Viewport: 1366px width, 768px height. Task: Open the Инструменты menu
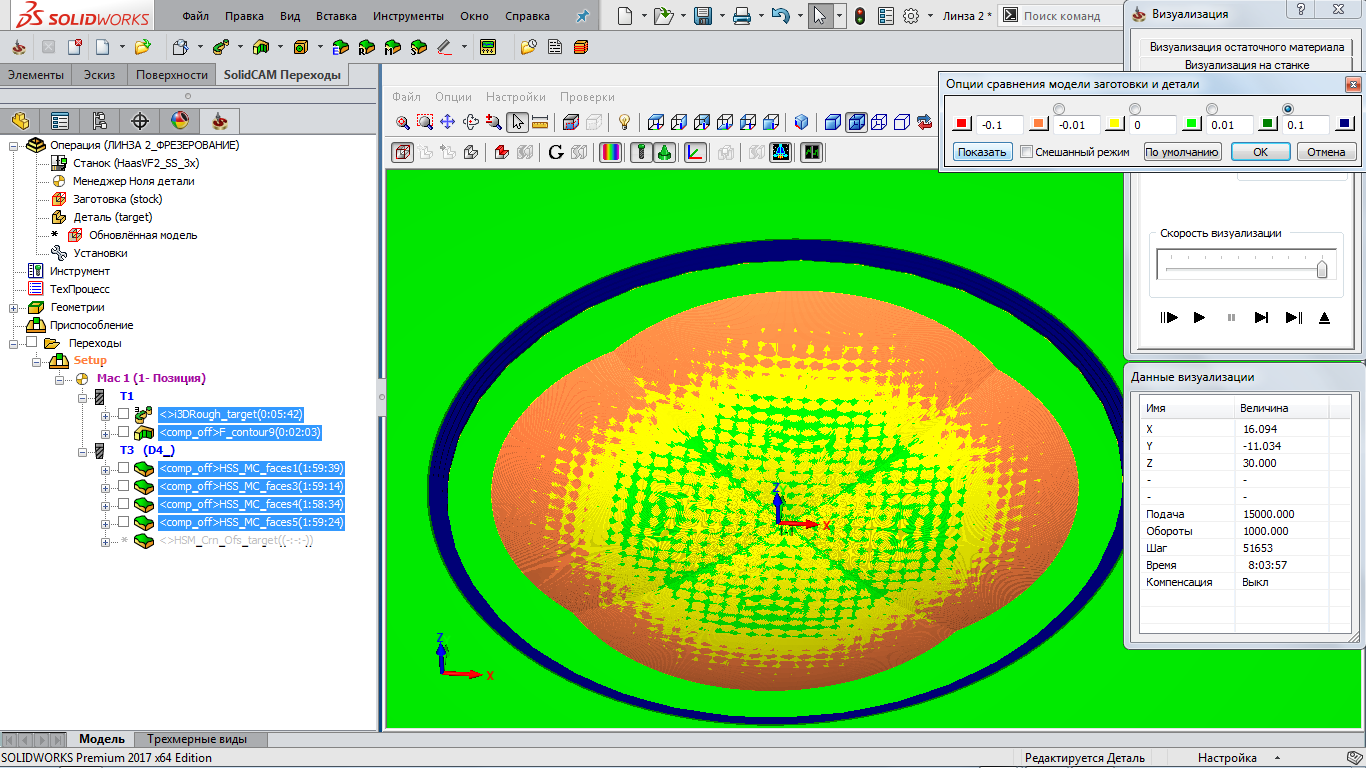pos(408,16)
